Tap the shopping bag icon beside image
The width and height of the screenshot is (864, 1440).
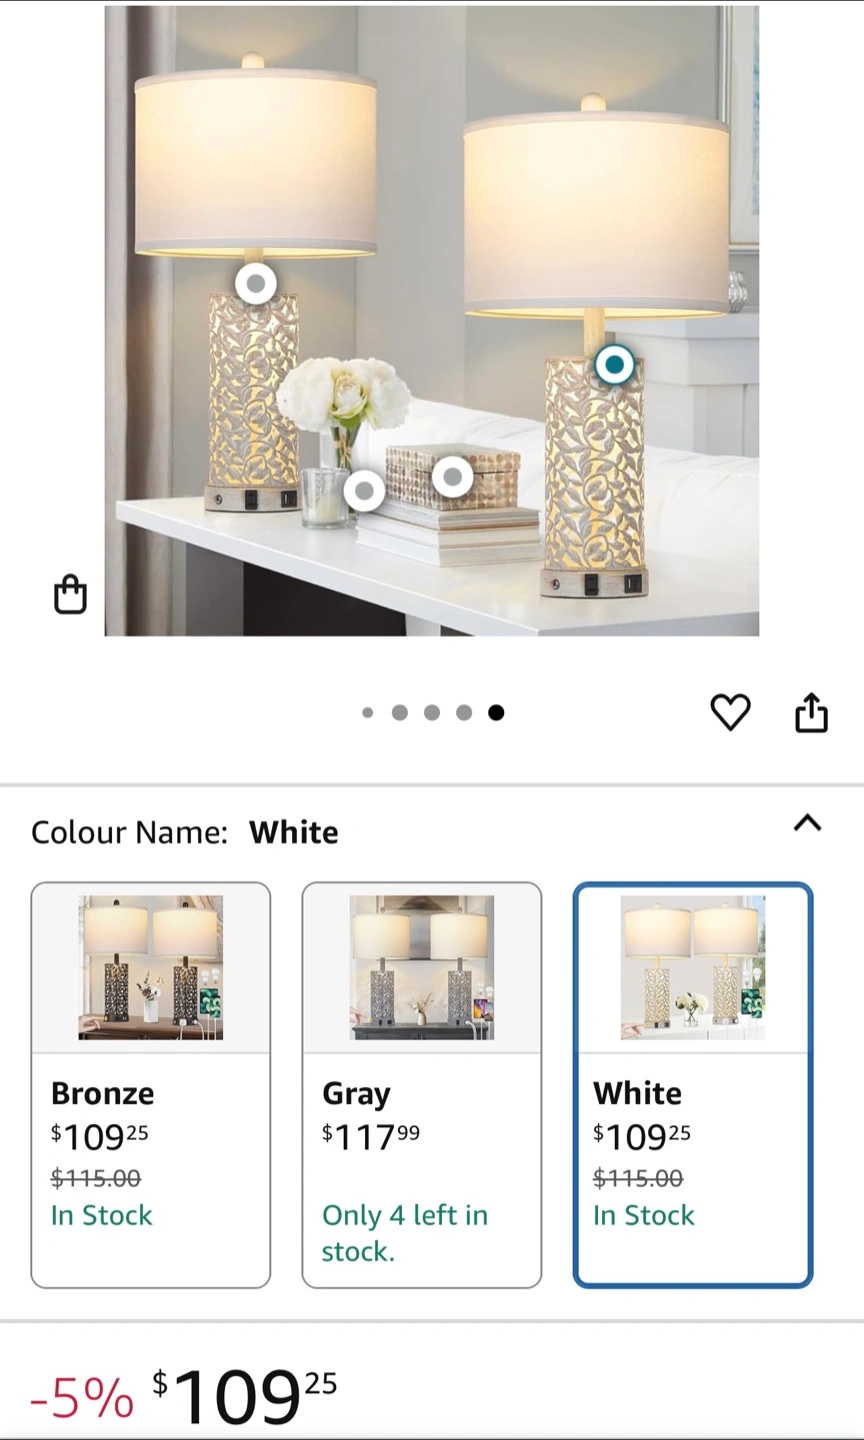click(x=70, y=594)
